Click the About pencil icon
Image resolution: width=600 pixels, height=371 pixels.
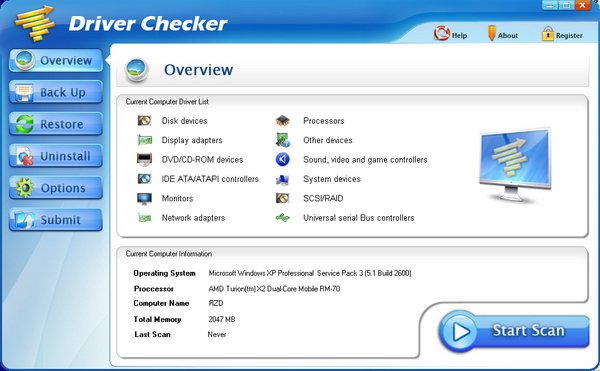coord(491,34)
